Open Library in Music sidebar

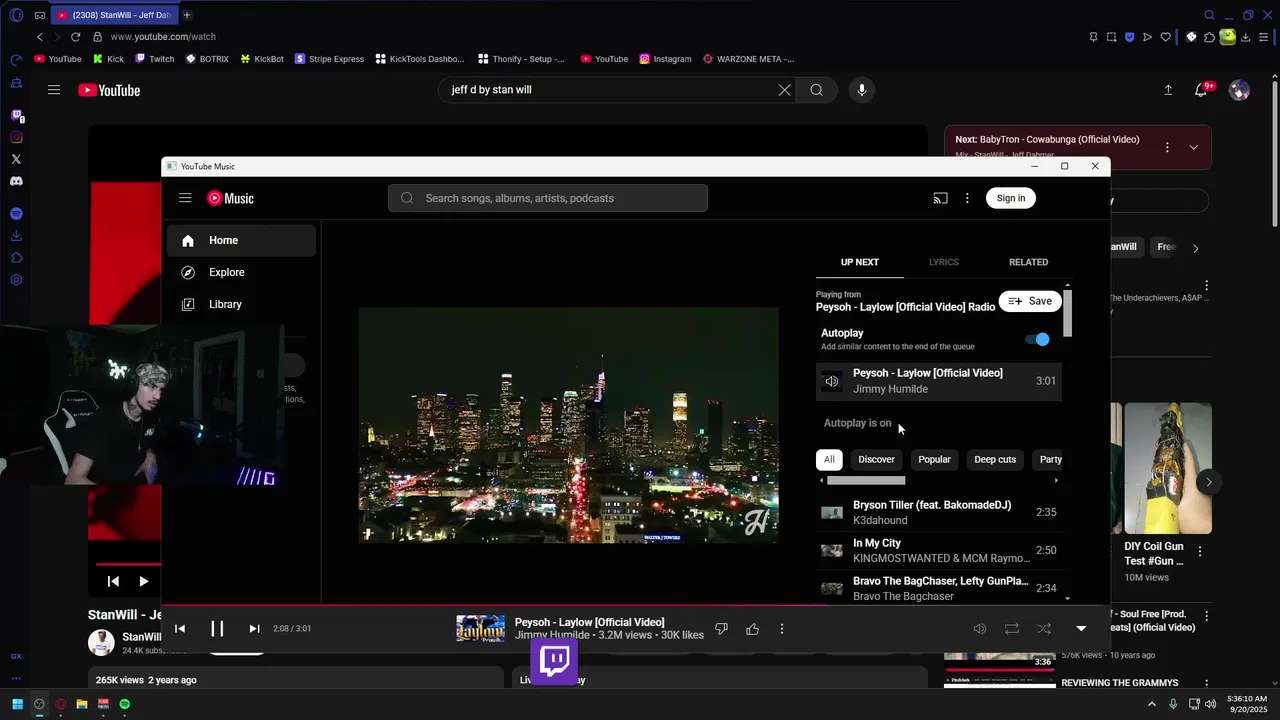(241, 304)
